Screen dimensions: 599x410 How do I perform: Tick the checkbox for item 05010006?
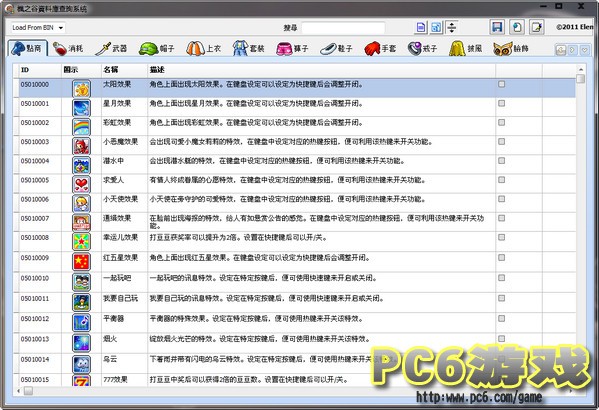[501, 199]
